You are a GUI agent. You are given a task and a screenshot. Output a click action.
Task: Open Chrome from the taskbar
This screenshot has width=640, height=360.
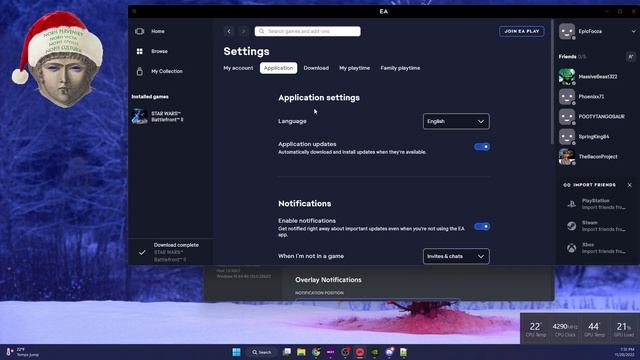click(x=316, y=352)
